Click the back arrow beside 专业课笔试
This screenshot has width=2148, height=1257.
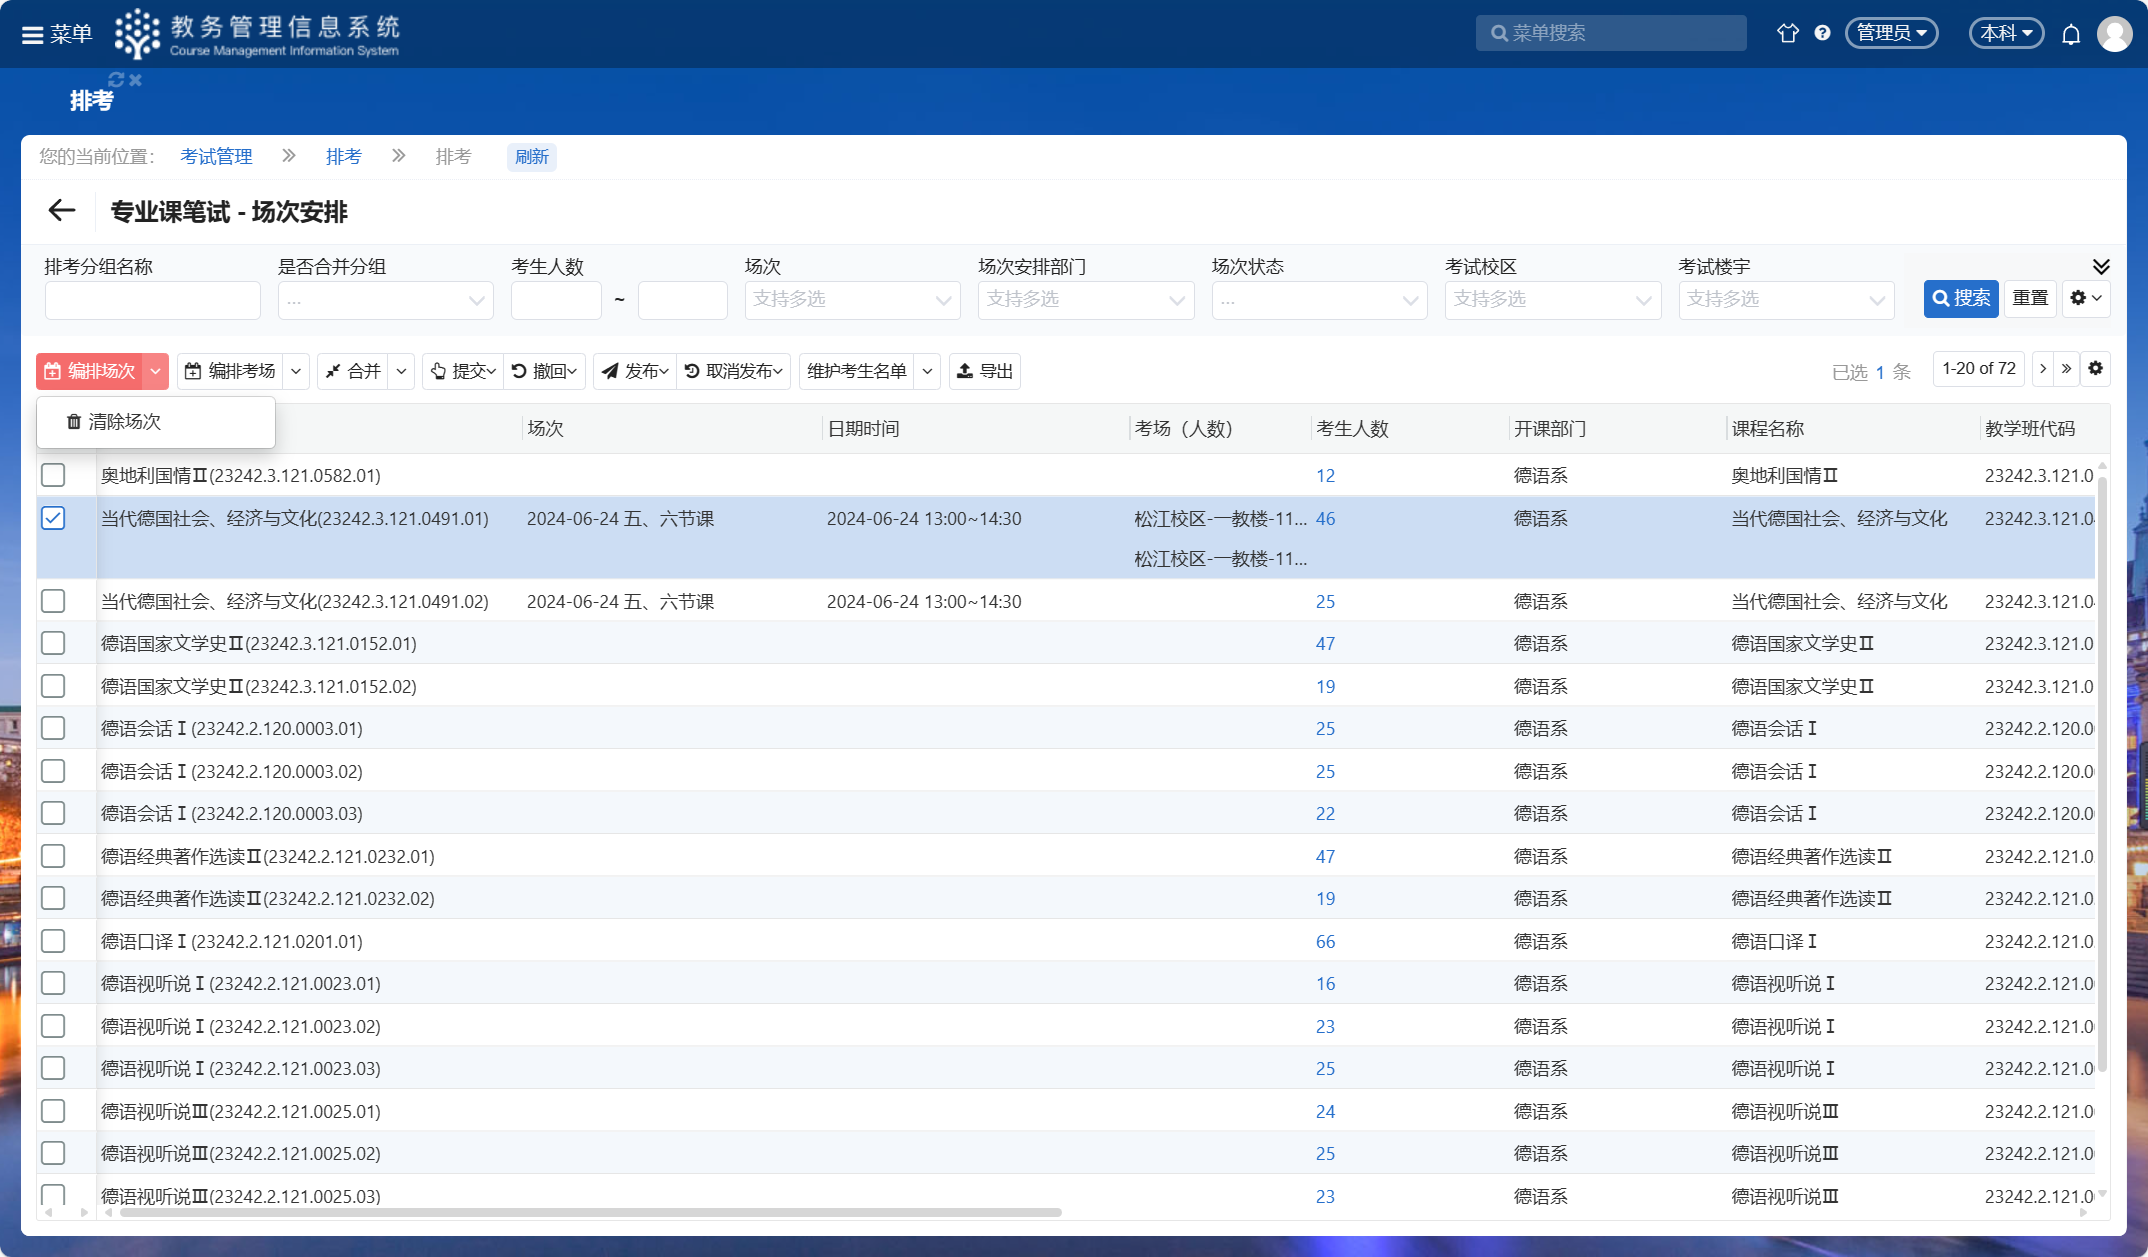62,211
